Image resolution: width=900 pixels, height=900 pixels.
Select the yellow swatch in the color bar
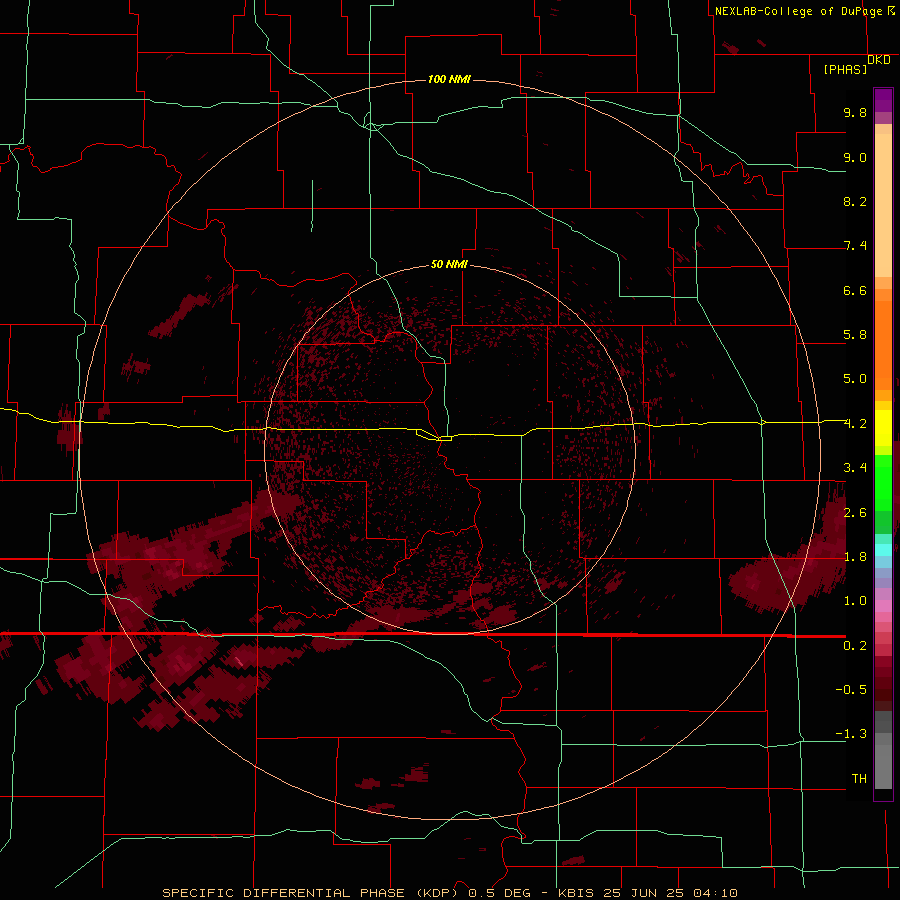[883, 428]
